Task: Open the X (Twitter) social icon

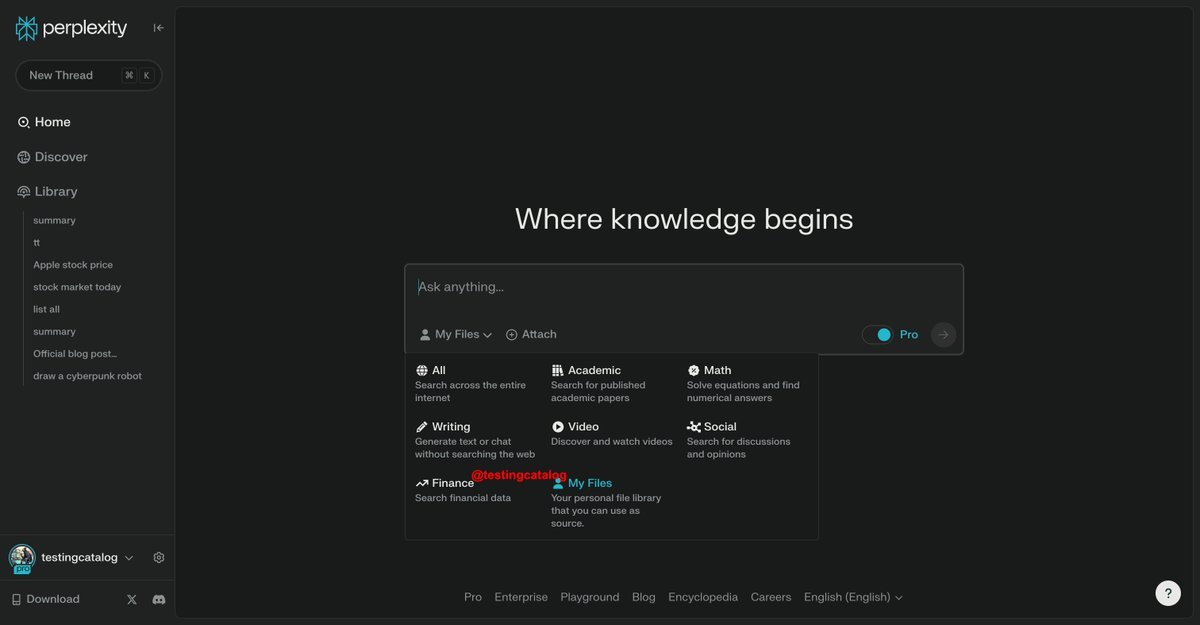Action: pyautogui.click(x=132, y=599)
